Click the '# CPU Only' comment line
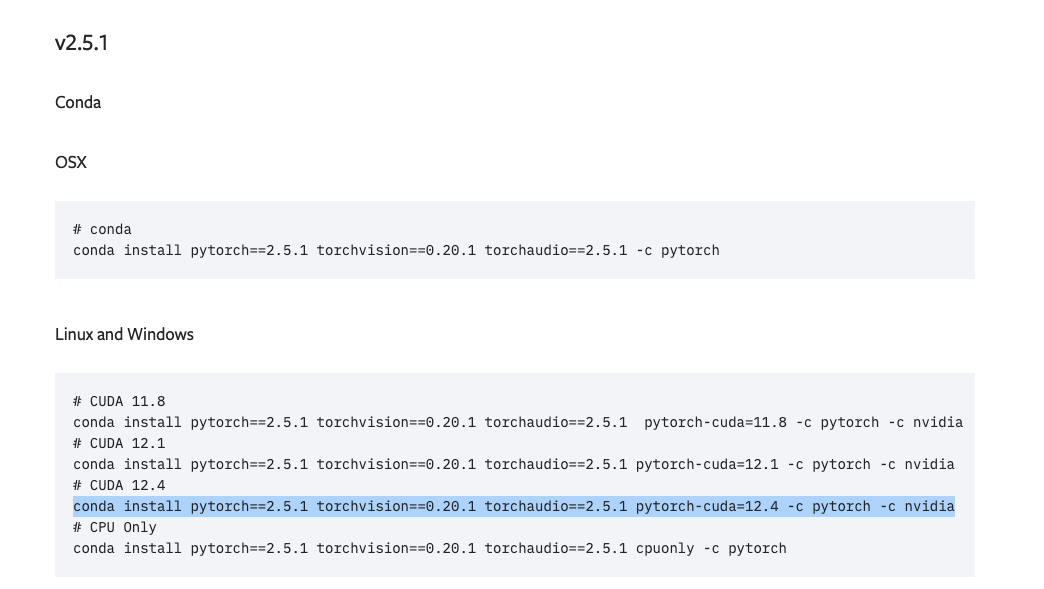The width and height of the screenshot is (1044, 589). (x=115, y=528)
